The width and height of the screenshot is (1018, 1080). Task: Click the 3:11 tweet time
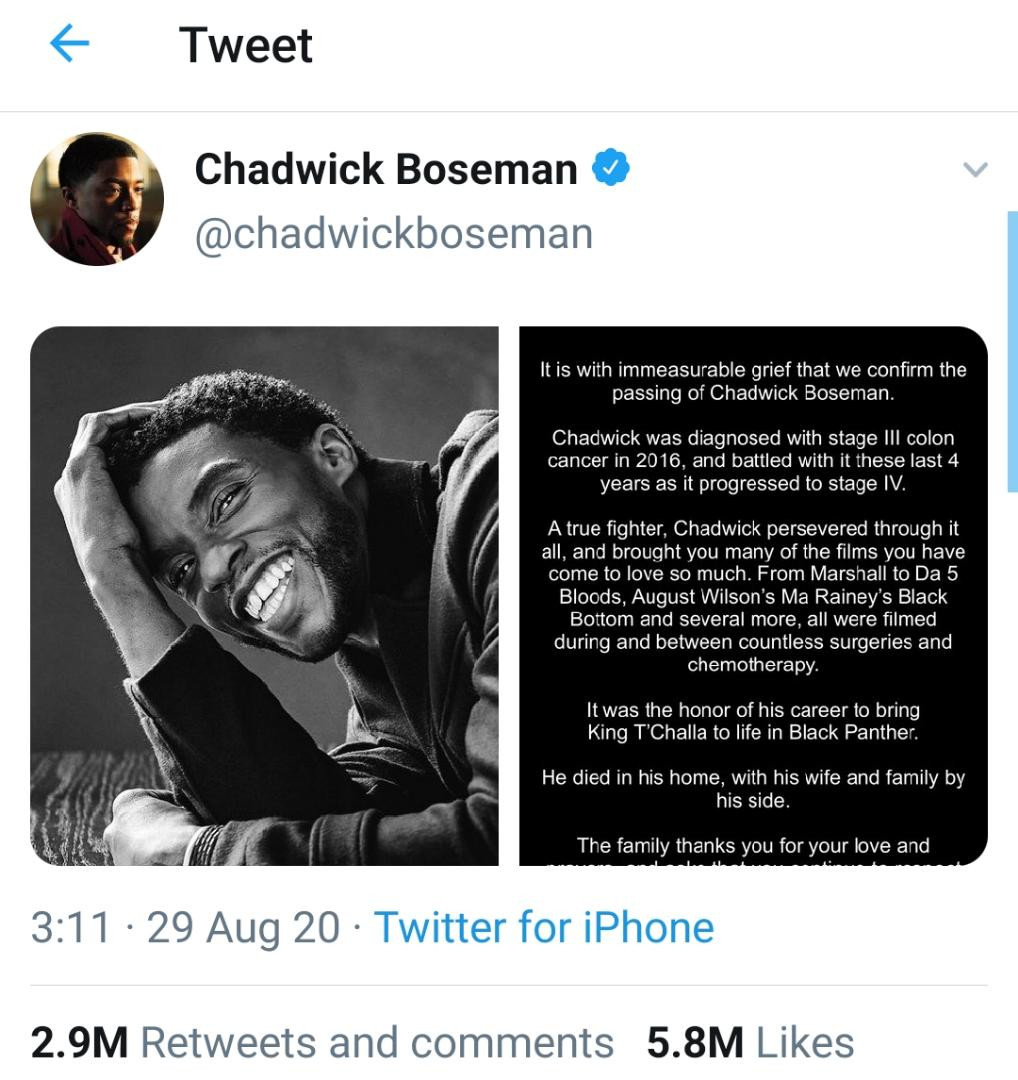tap(70, 927)
